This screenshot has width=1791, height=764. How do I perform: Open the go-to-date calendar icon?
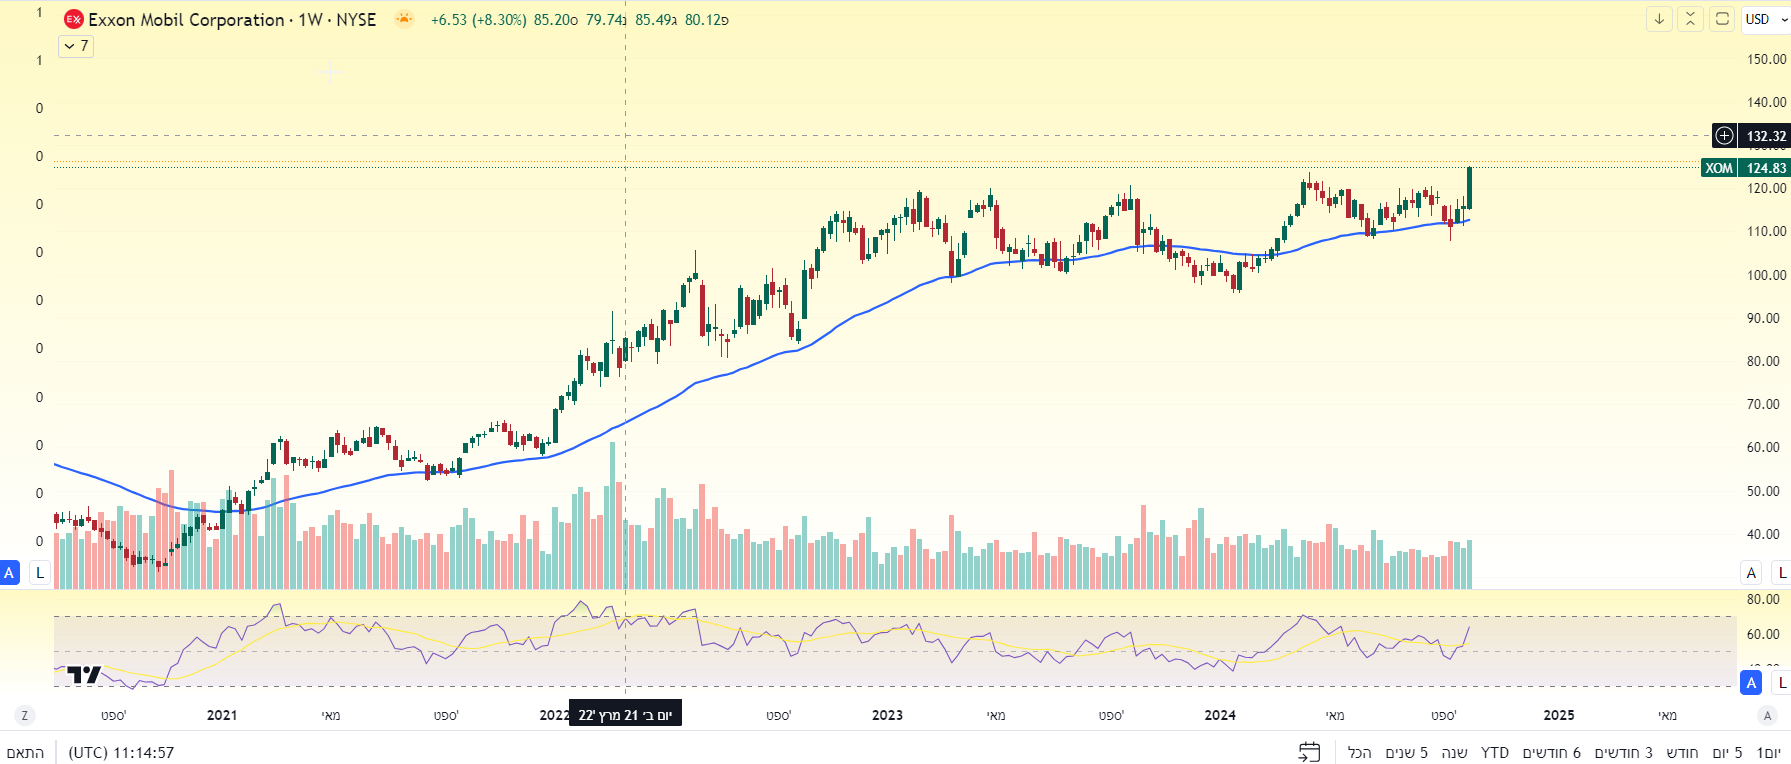click(1309, 752)
